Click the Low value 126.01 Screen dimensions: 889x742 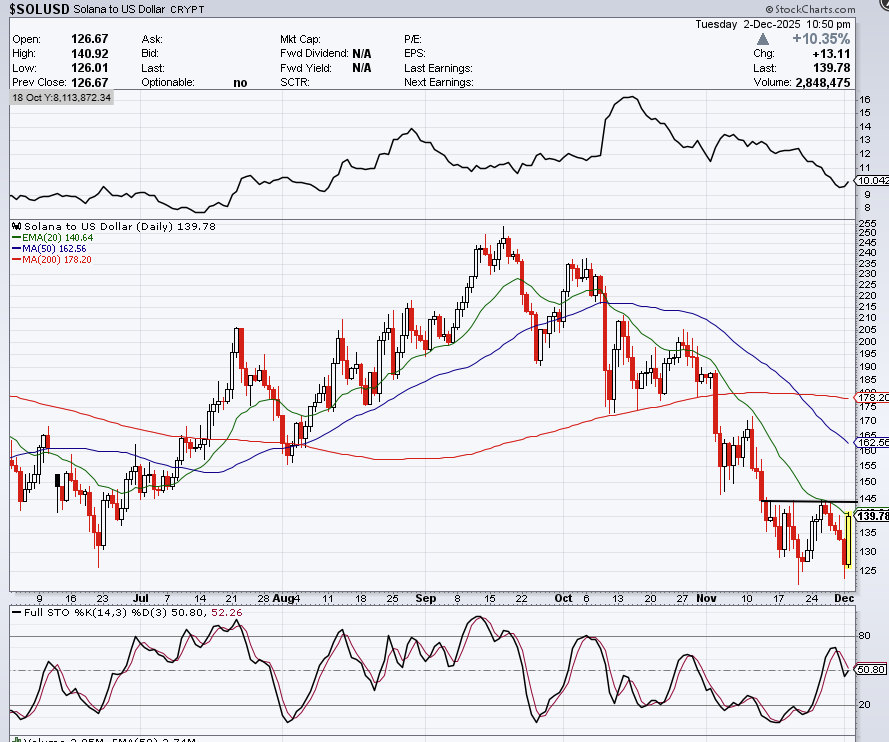click(x=90, y=67)
